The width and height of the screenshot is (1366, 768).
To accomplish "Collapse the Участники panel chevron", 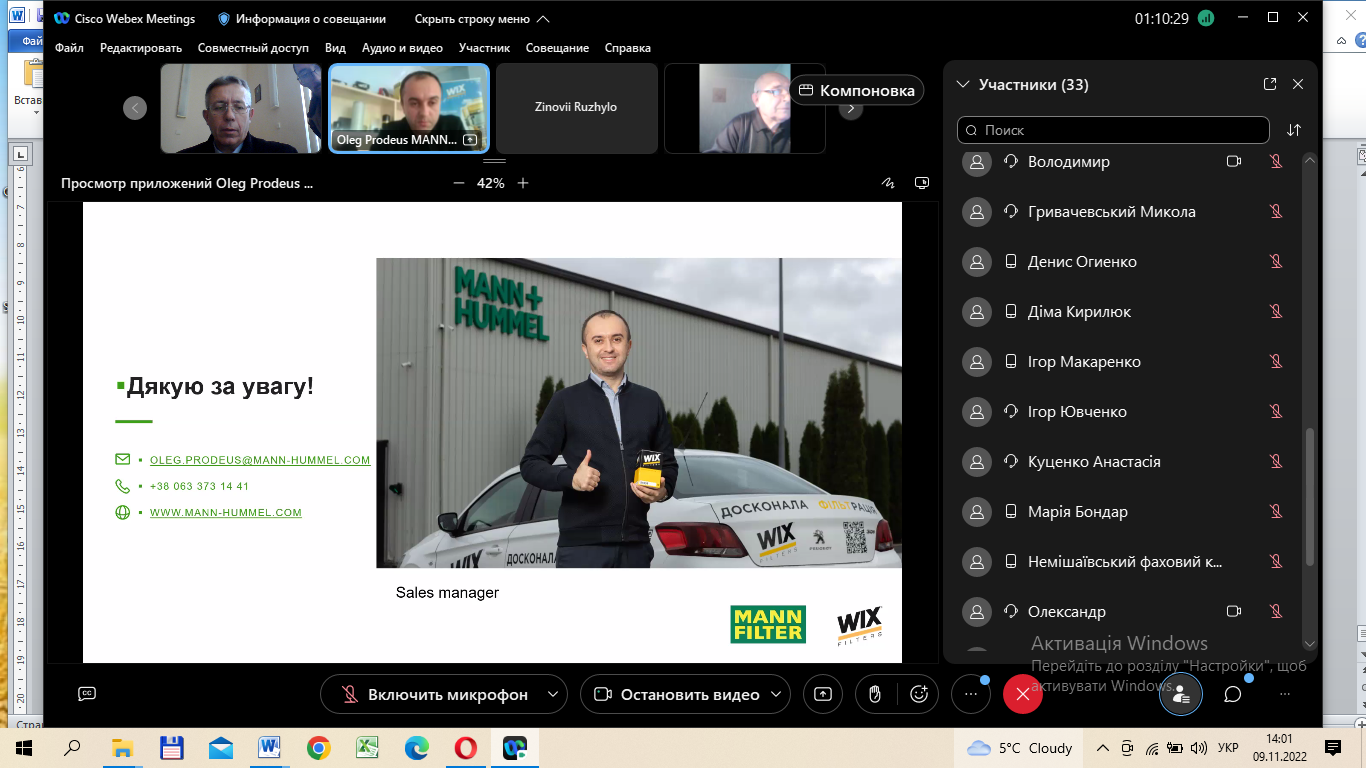I will tap(964, 85).
